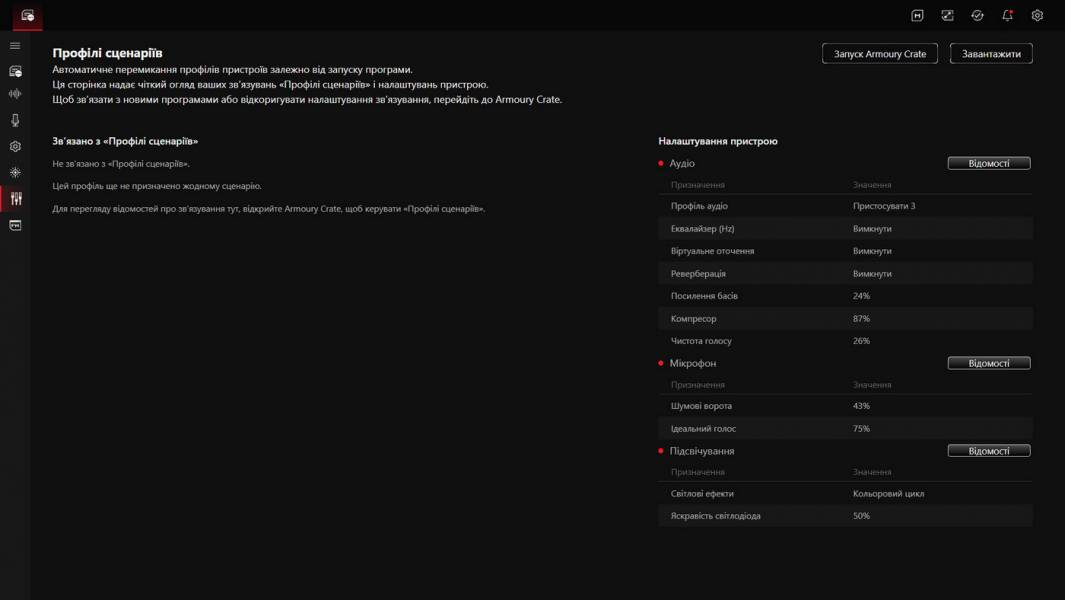Select the Профіль аудіо row label
1065x600 pixels.
[699, 206]
